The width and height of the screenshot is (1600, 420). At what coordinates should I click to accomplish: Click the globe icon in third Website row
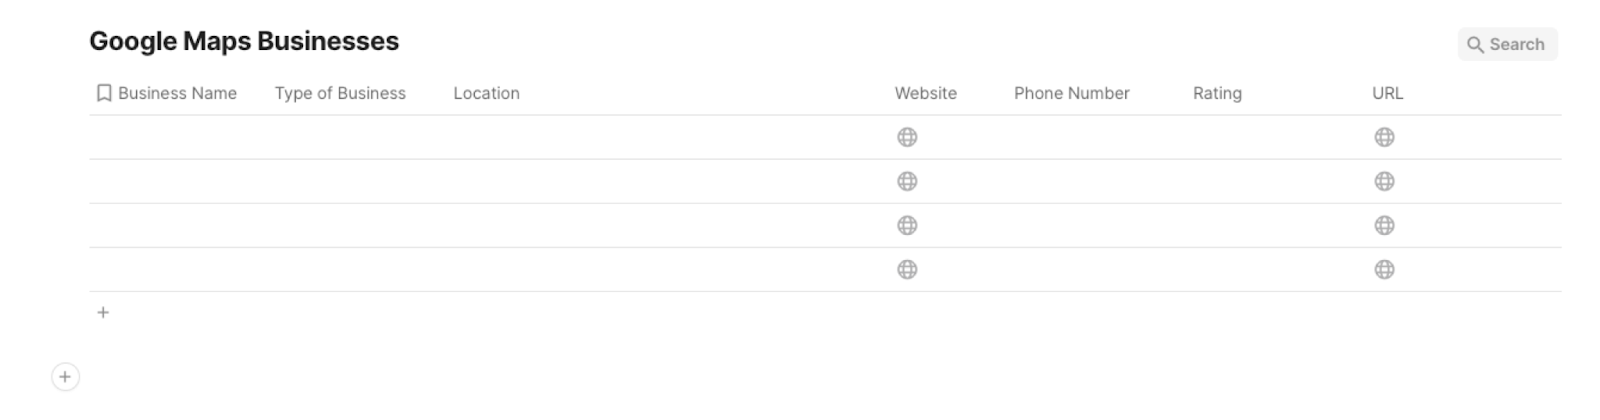(907, 225)
